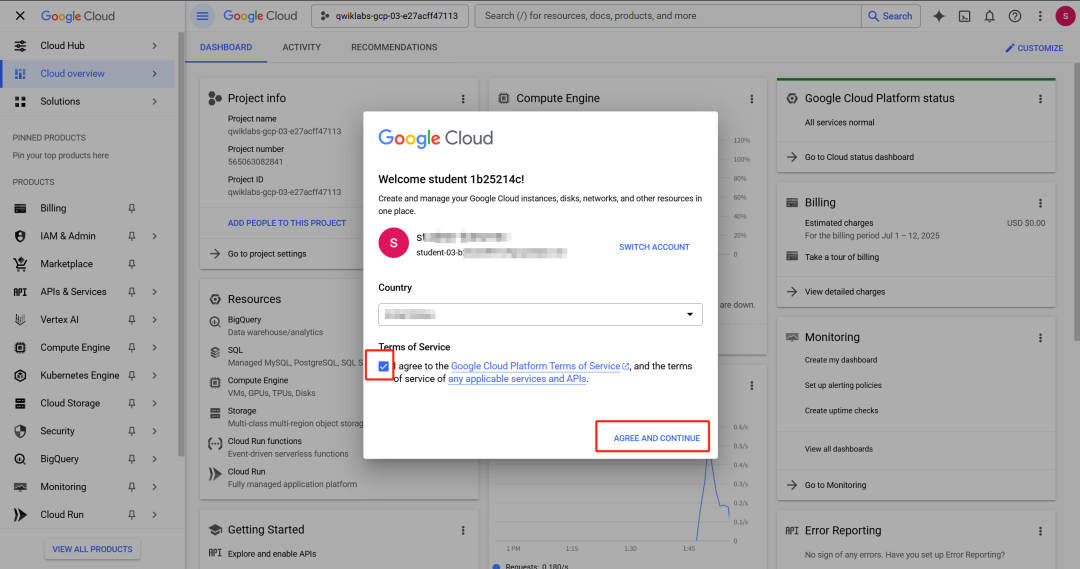The width and height of the screenshot is (1080, 569).
Task: Go to Monitoring link
Action: [x=835, y=485]
